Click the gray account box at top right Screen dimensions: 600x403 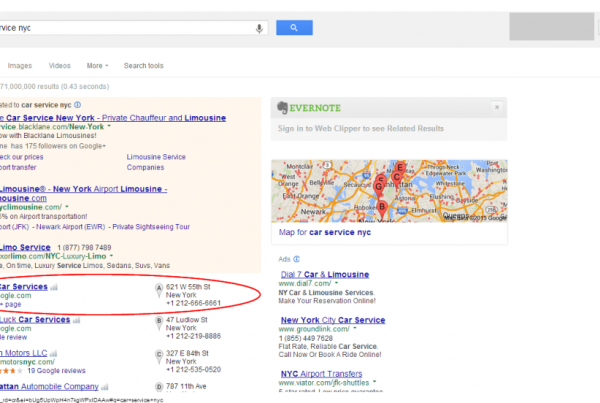point(551,26)
